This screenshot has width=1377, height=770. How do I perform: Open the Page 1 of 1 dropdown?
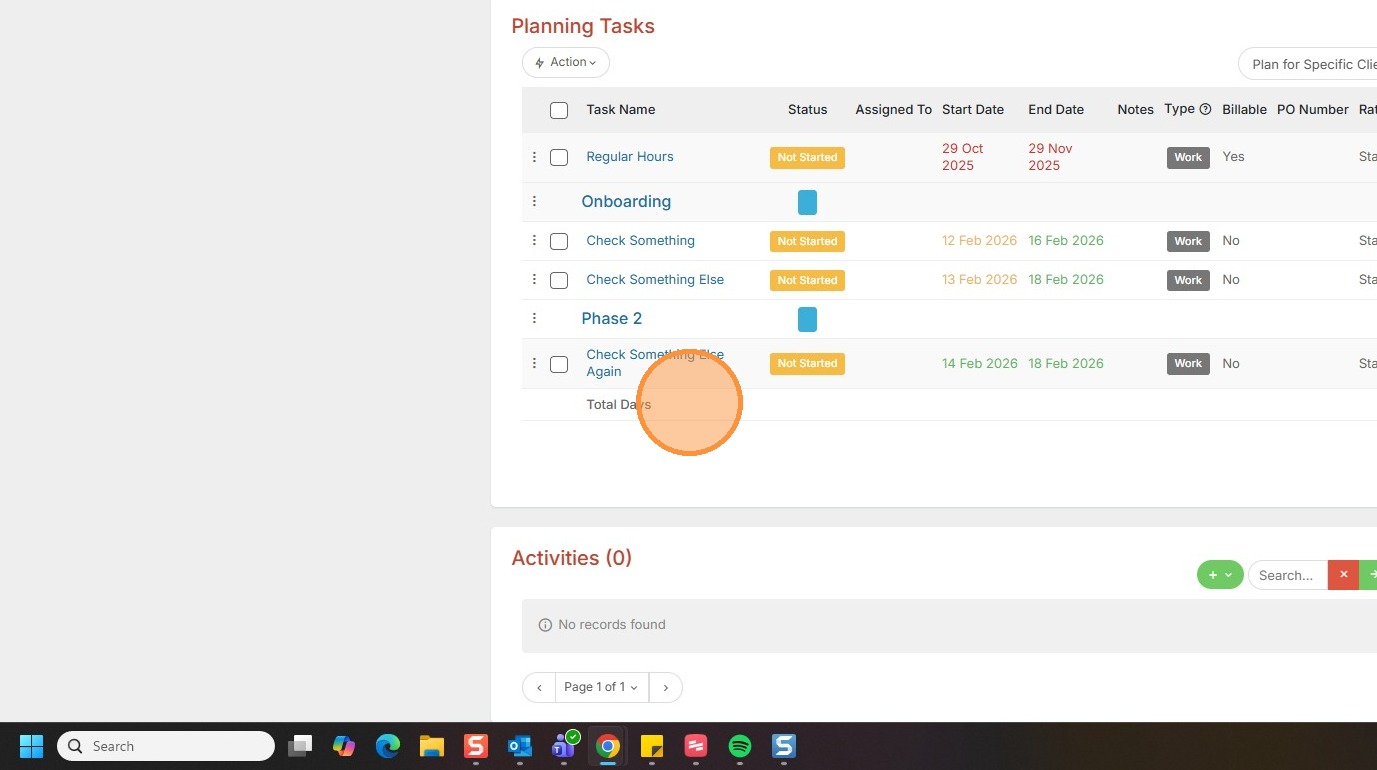[602, 687]
